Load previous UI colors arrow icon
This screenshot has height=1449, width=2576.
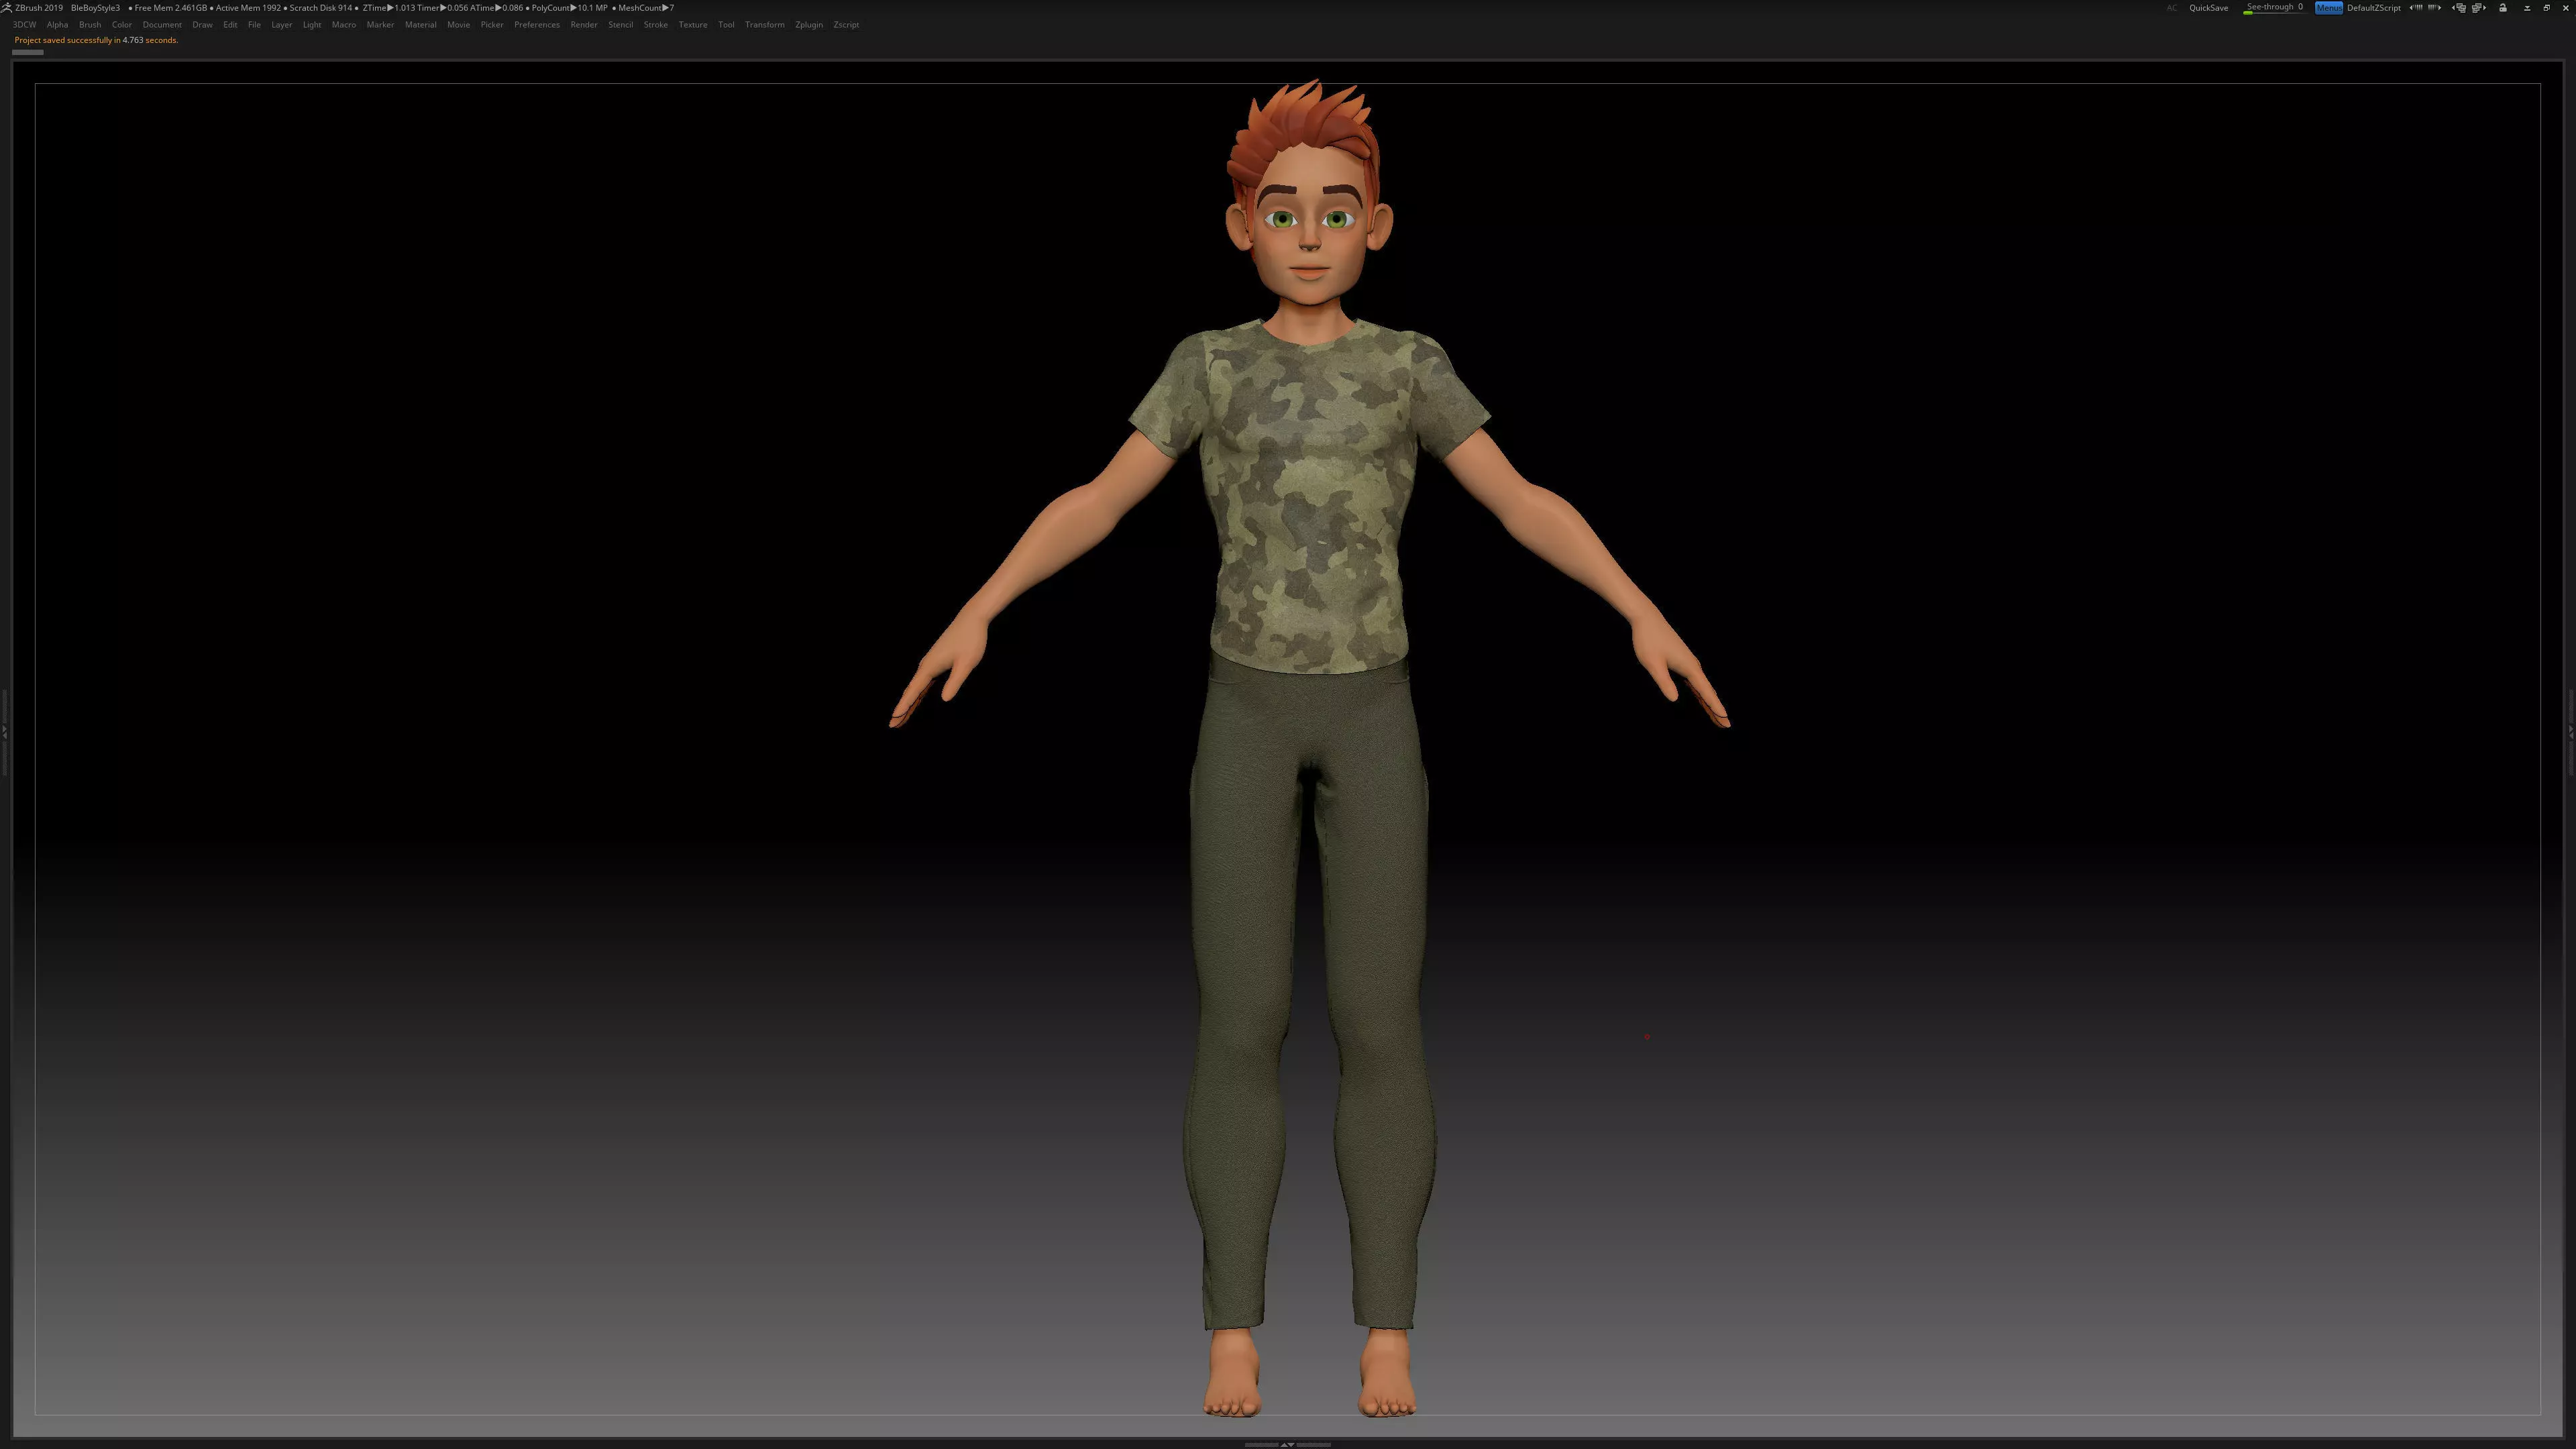(x=2416, y=8)
